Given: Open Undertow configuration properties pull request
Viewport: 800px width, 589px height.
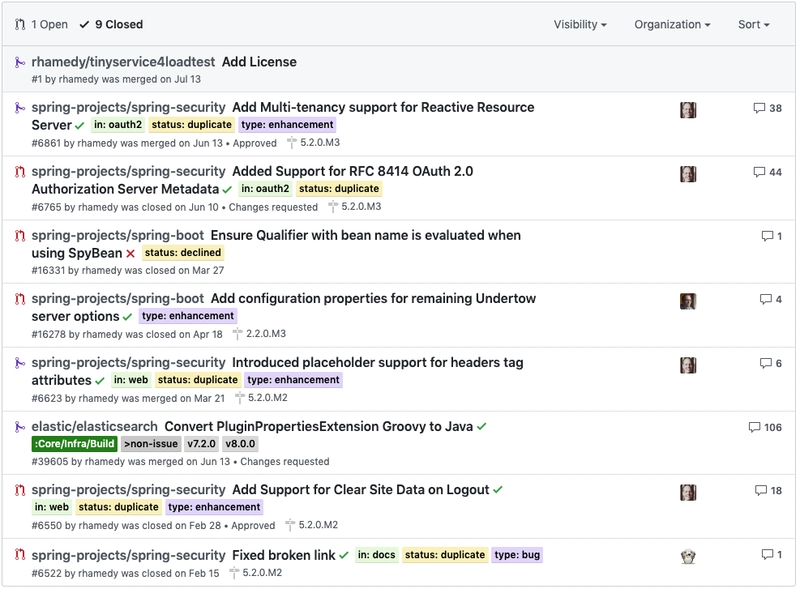Looking at the screenshot, I should point(373,299).
